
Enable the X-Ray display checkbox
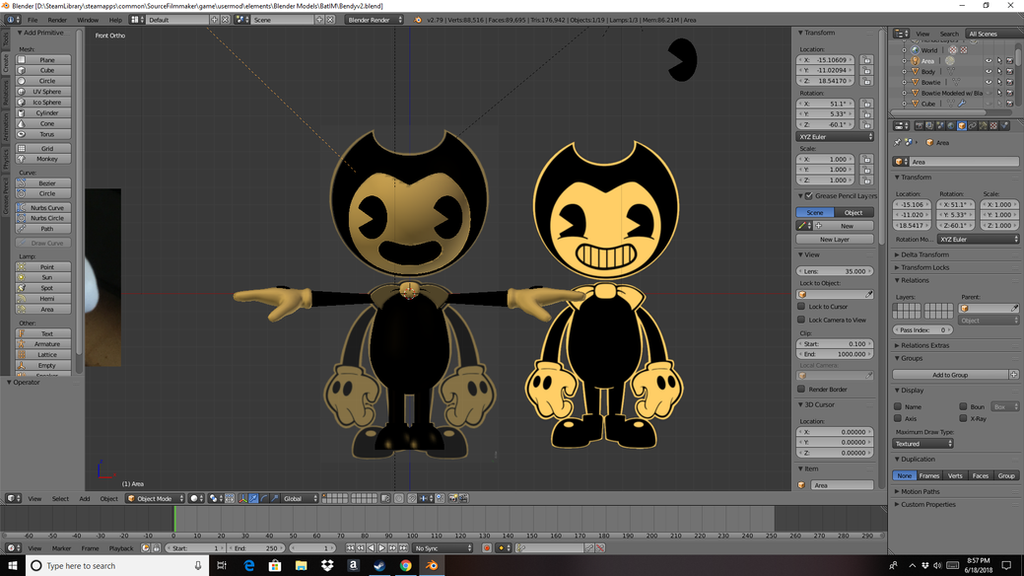(x=963, y=419)
